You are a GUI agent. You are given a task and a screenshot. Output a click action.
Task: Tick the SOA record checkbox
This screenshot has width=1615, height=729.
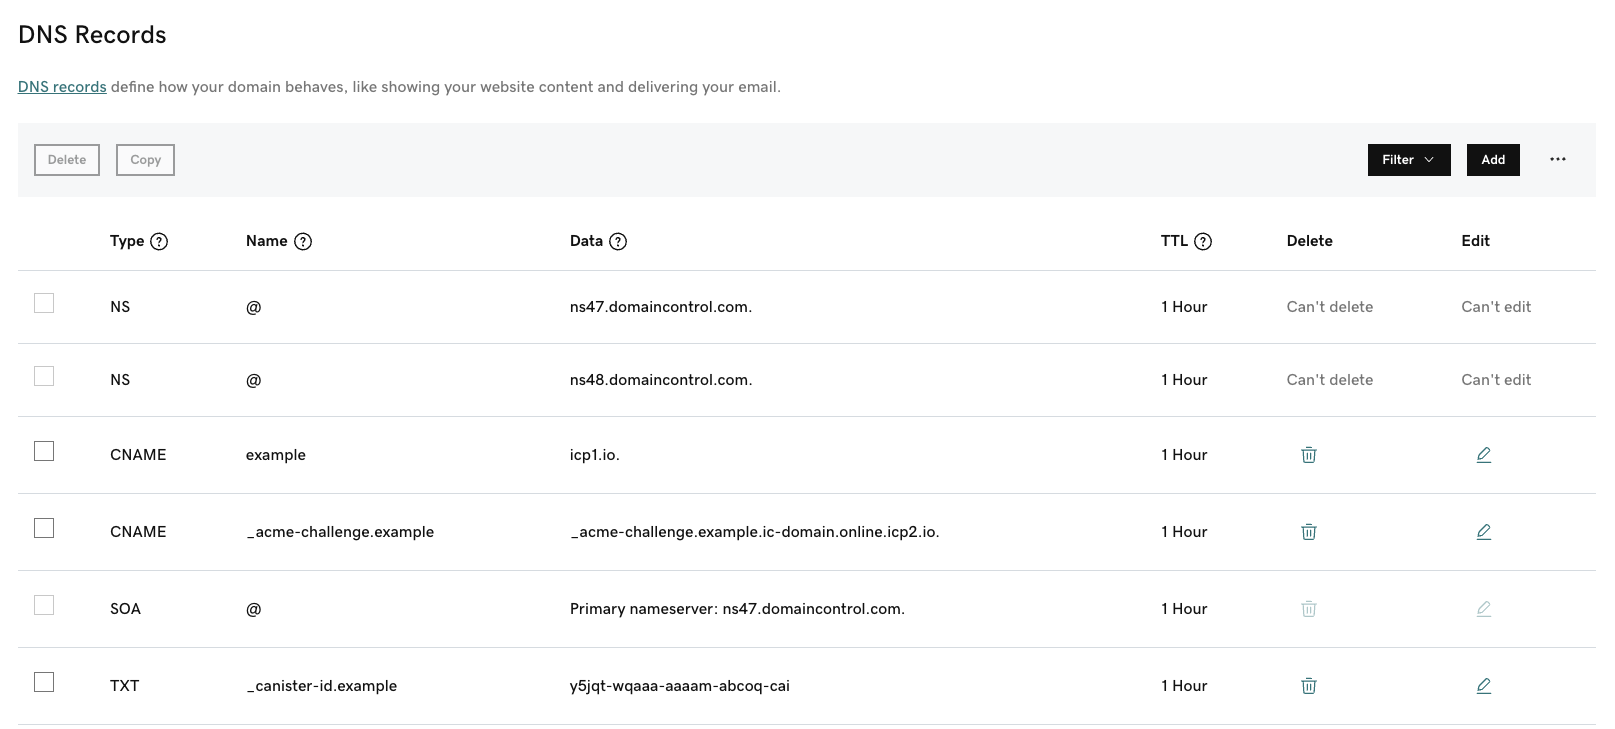click(x=44, y=605)
